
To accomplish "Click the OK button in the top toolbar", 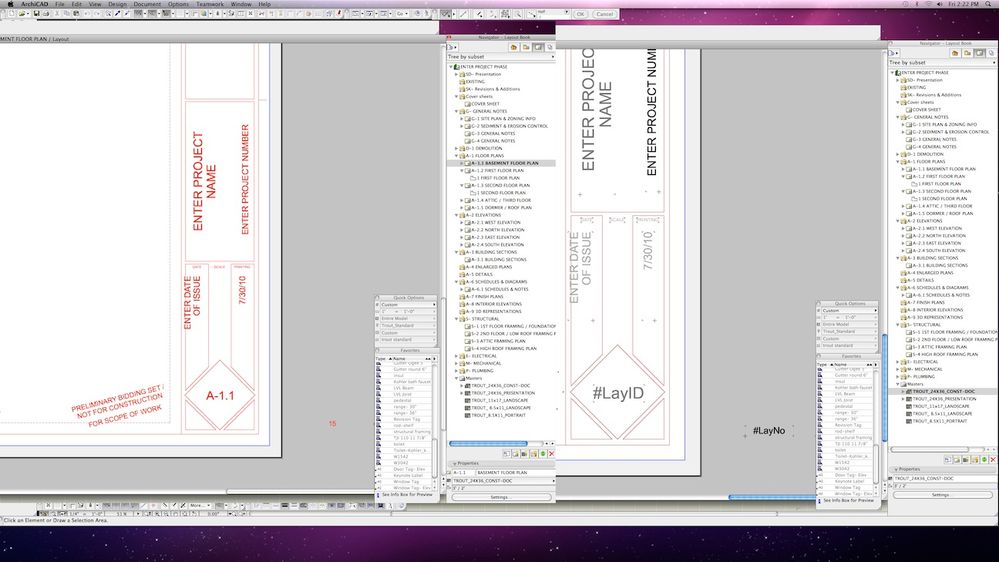I will [x=580, y=14].
